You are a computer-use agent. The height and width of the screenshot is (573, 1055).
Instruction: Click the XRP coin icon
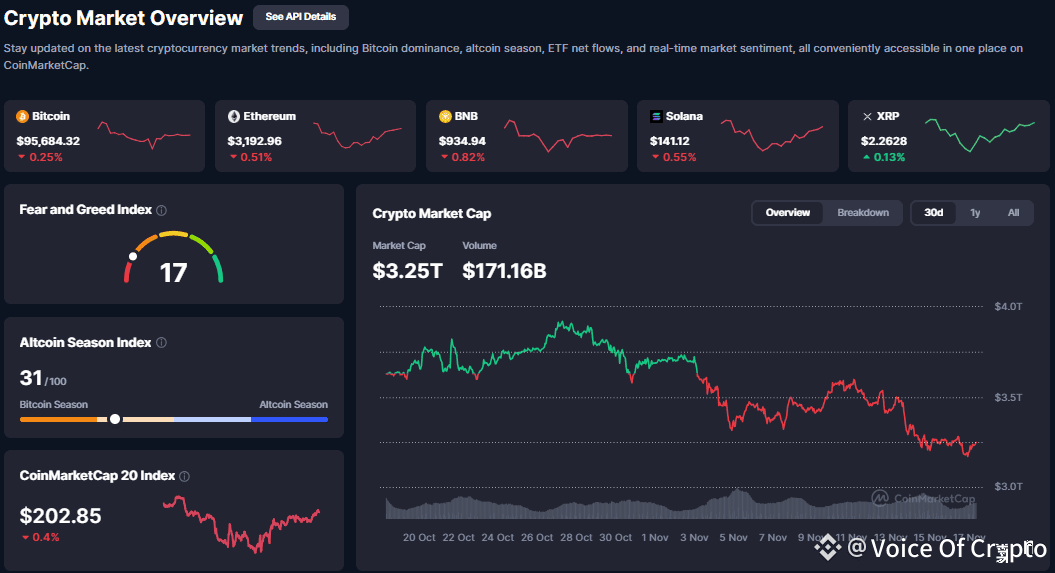pyautogui.click(x=867, y=116)
